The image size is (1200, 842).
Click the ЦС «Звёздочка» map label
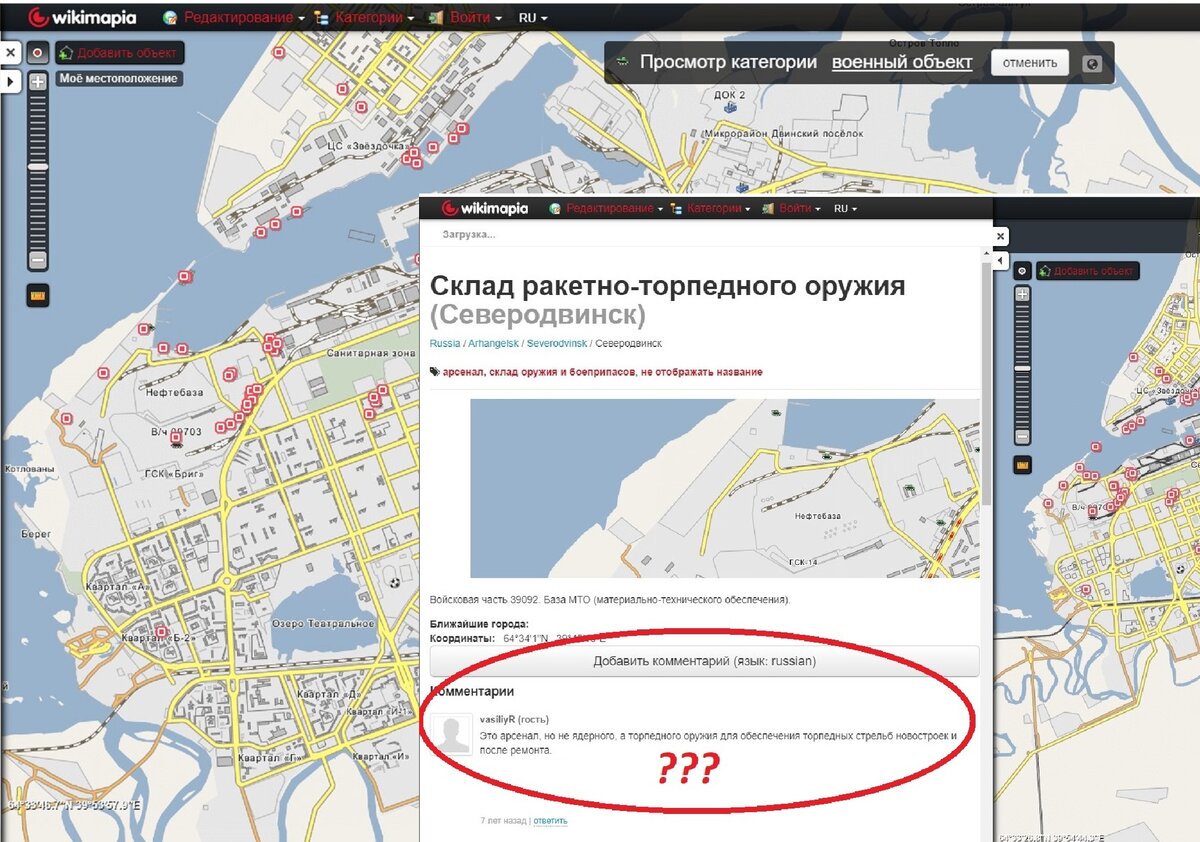[367, 145]
